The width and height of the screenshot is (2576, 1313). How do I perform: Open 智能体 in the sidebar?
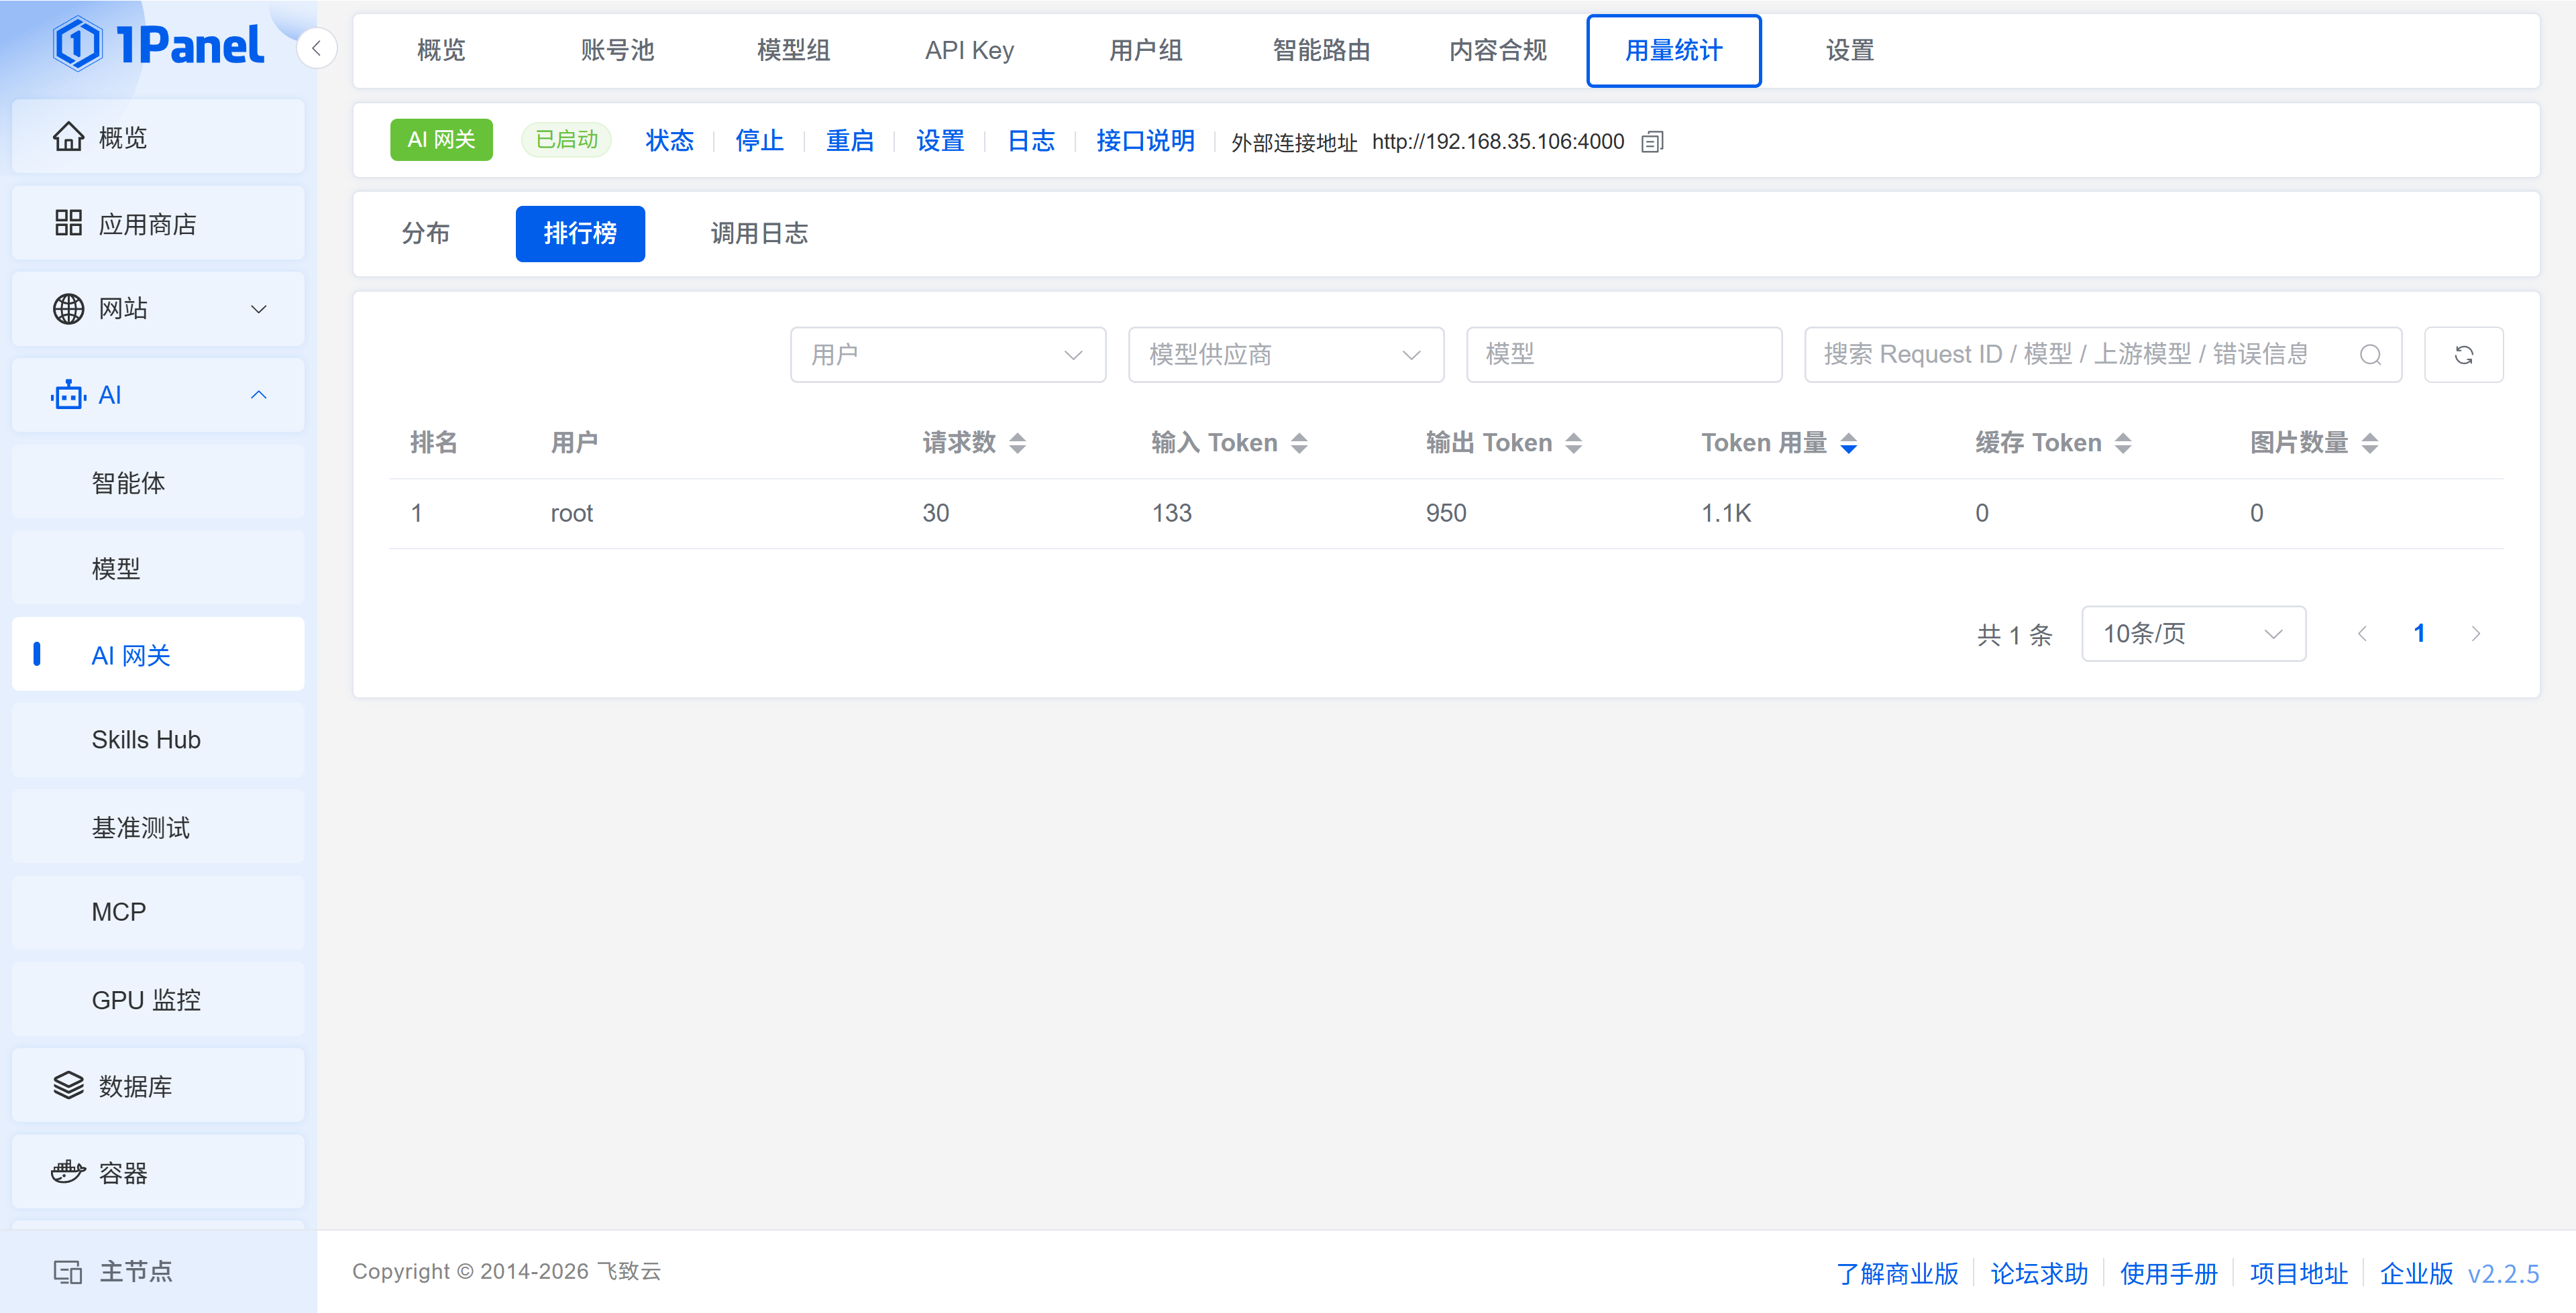pyautogui.click(x=158, y=483)
